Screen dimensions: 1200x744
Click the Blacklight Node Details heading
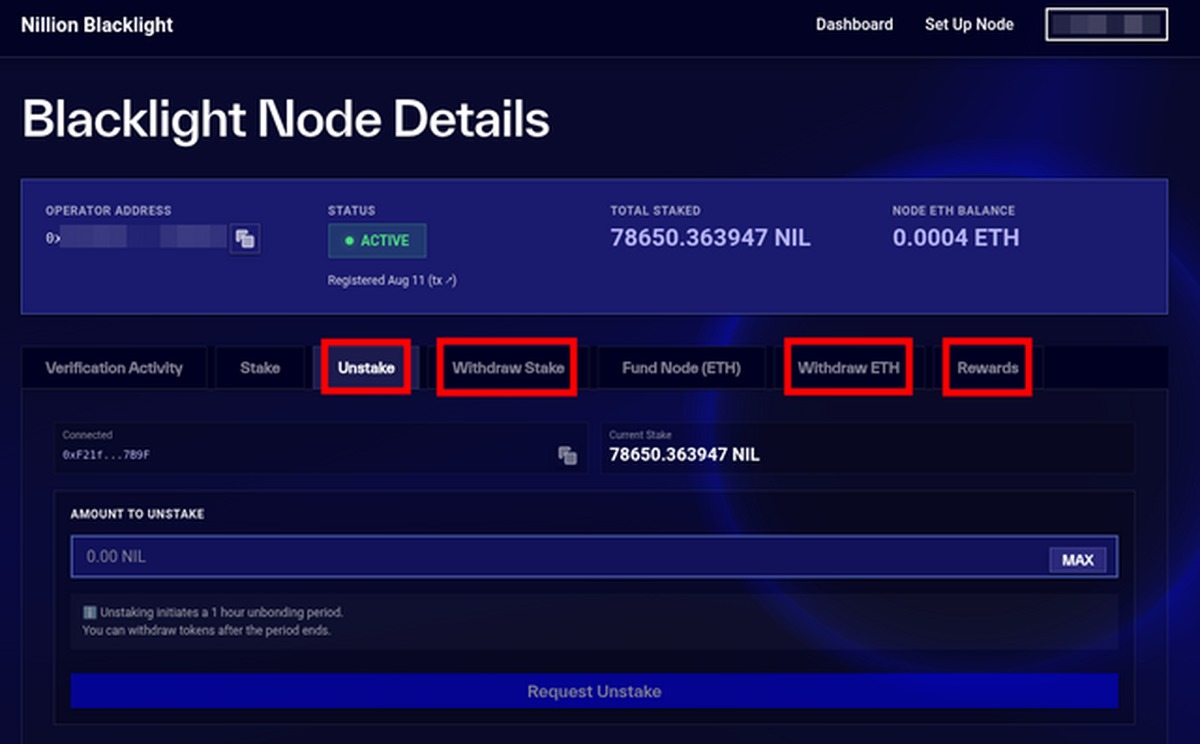(x=286, y=119)
